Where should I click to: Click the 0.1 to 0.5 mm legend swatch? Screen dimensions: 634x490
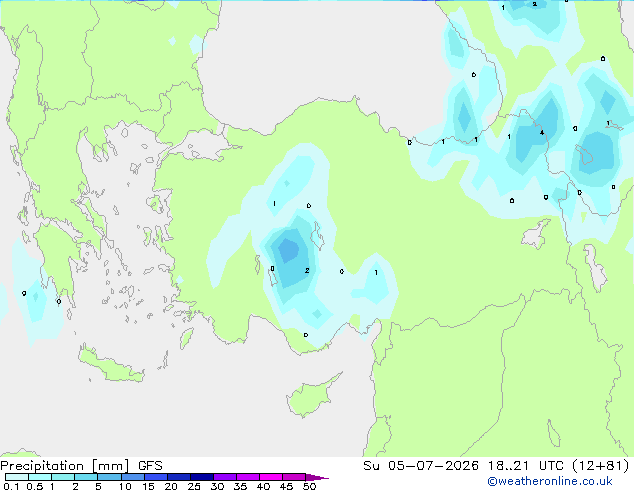pyautogui.click(x=17, y=477)
